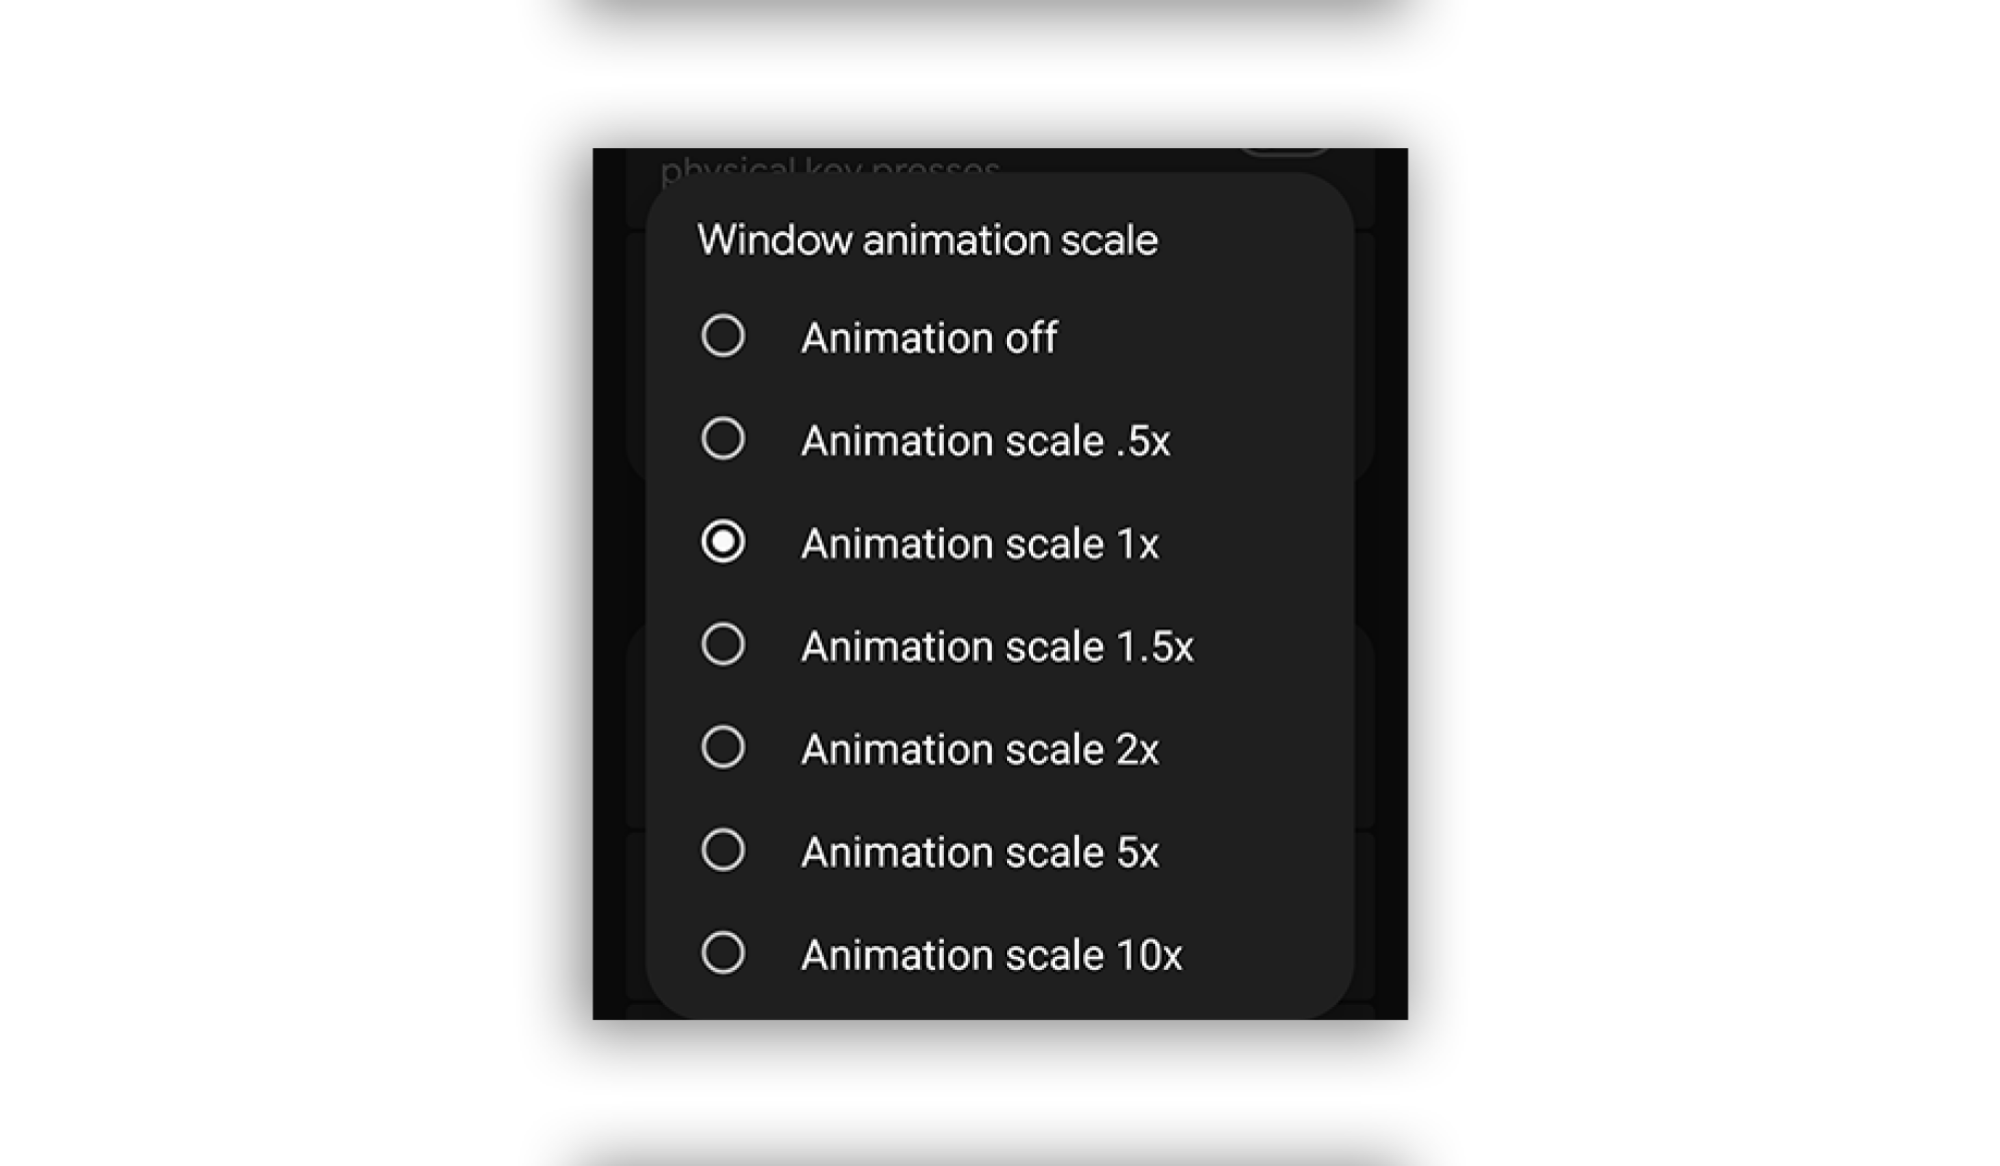Click empty dialog area right of the title
Viewport: 2000px width, 1166px height.
point(1260,240)
